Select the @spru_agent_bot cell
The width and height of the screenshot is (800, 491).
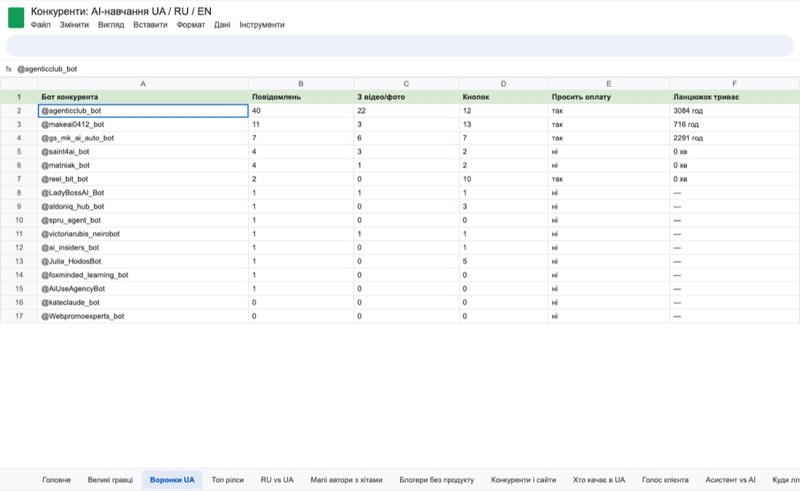click(x=143, y=220)
